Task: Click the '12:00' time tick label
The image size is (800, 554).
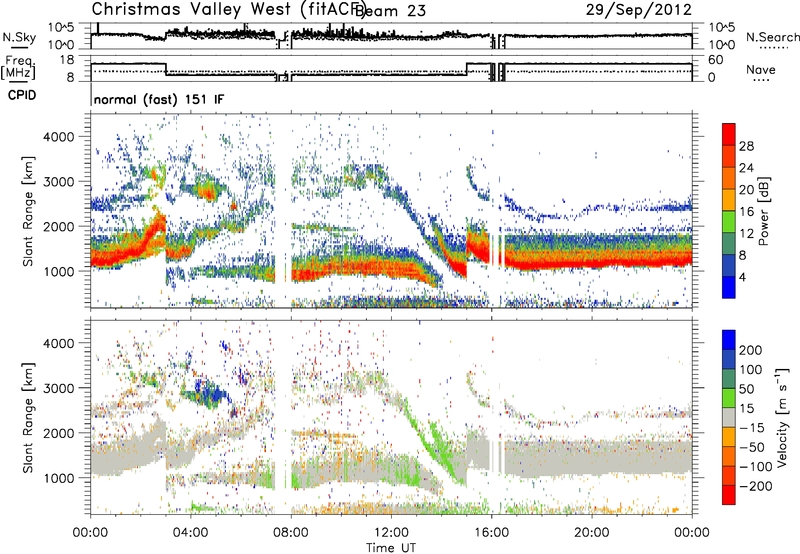Action: (x=391, y=533)
